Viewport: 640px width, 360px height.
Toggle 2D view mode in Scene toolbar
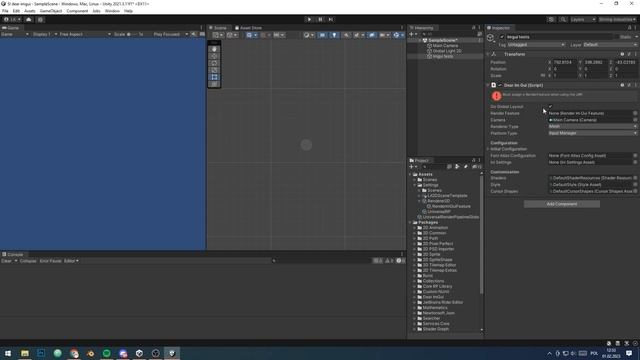click(322, 35)
